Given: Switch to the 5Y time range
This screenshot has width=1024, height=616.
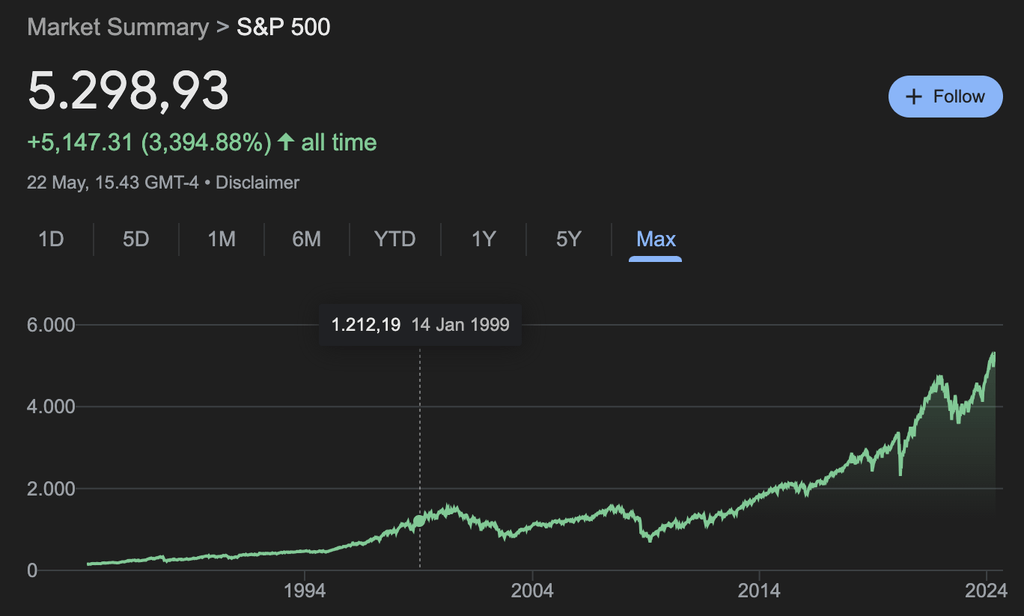Looking at the screenshot, I should tap(568, 239).
